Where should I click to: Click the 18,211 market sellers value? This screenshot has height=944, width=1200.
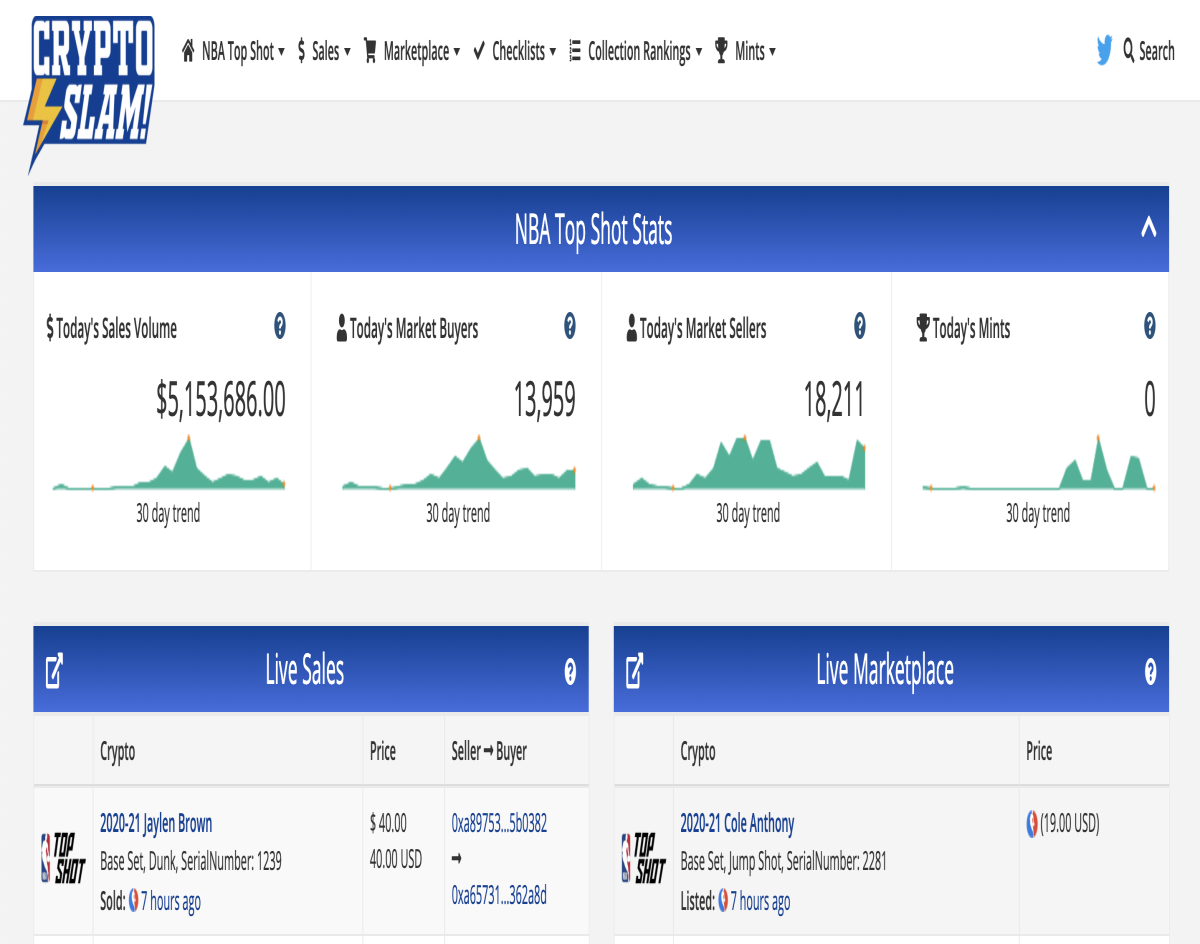tap(834, 400)
